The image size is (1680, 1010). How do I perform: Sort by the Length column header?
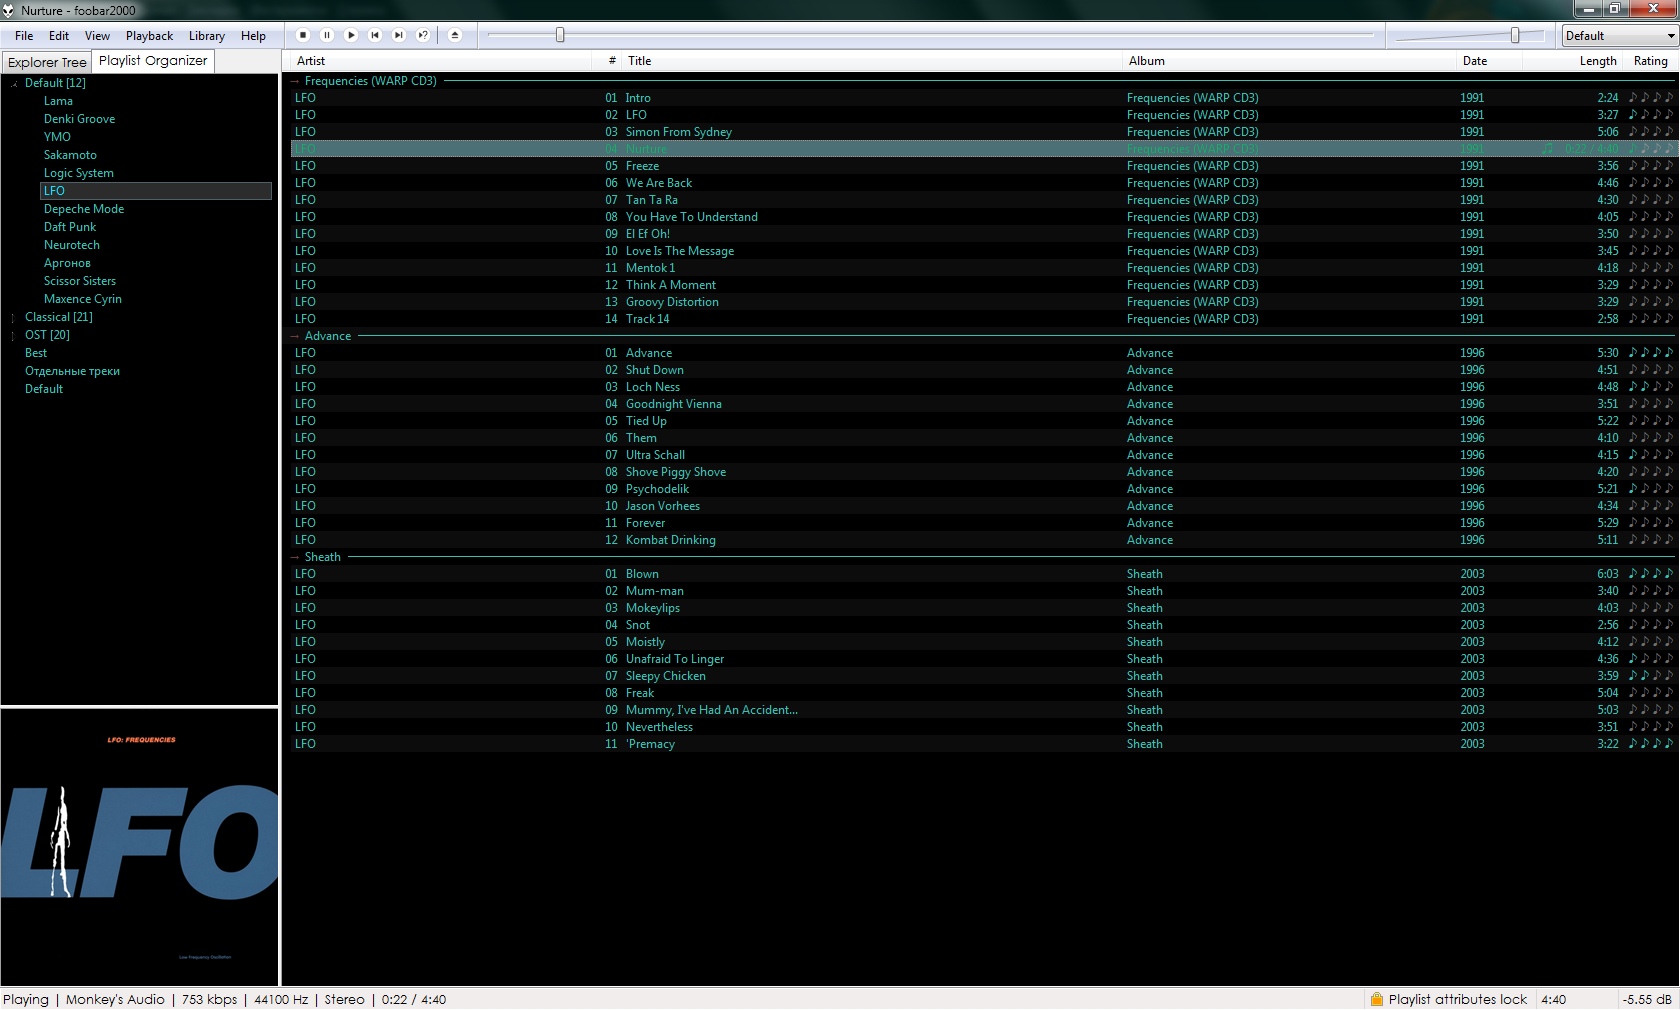click(x=1572, y=61)
